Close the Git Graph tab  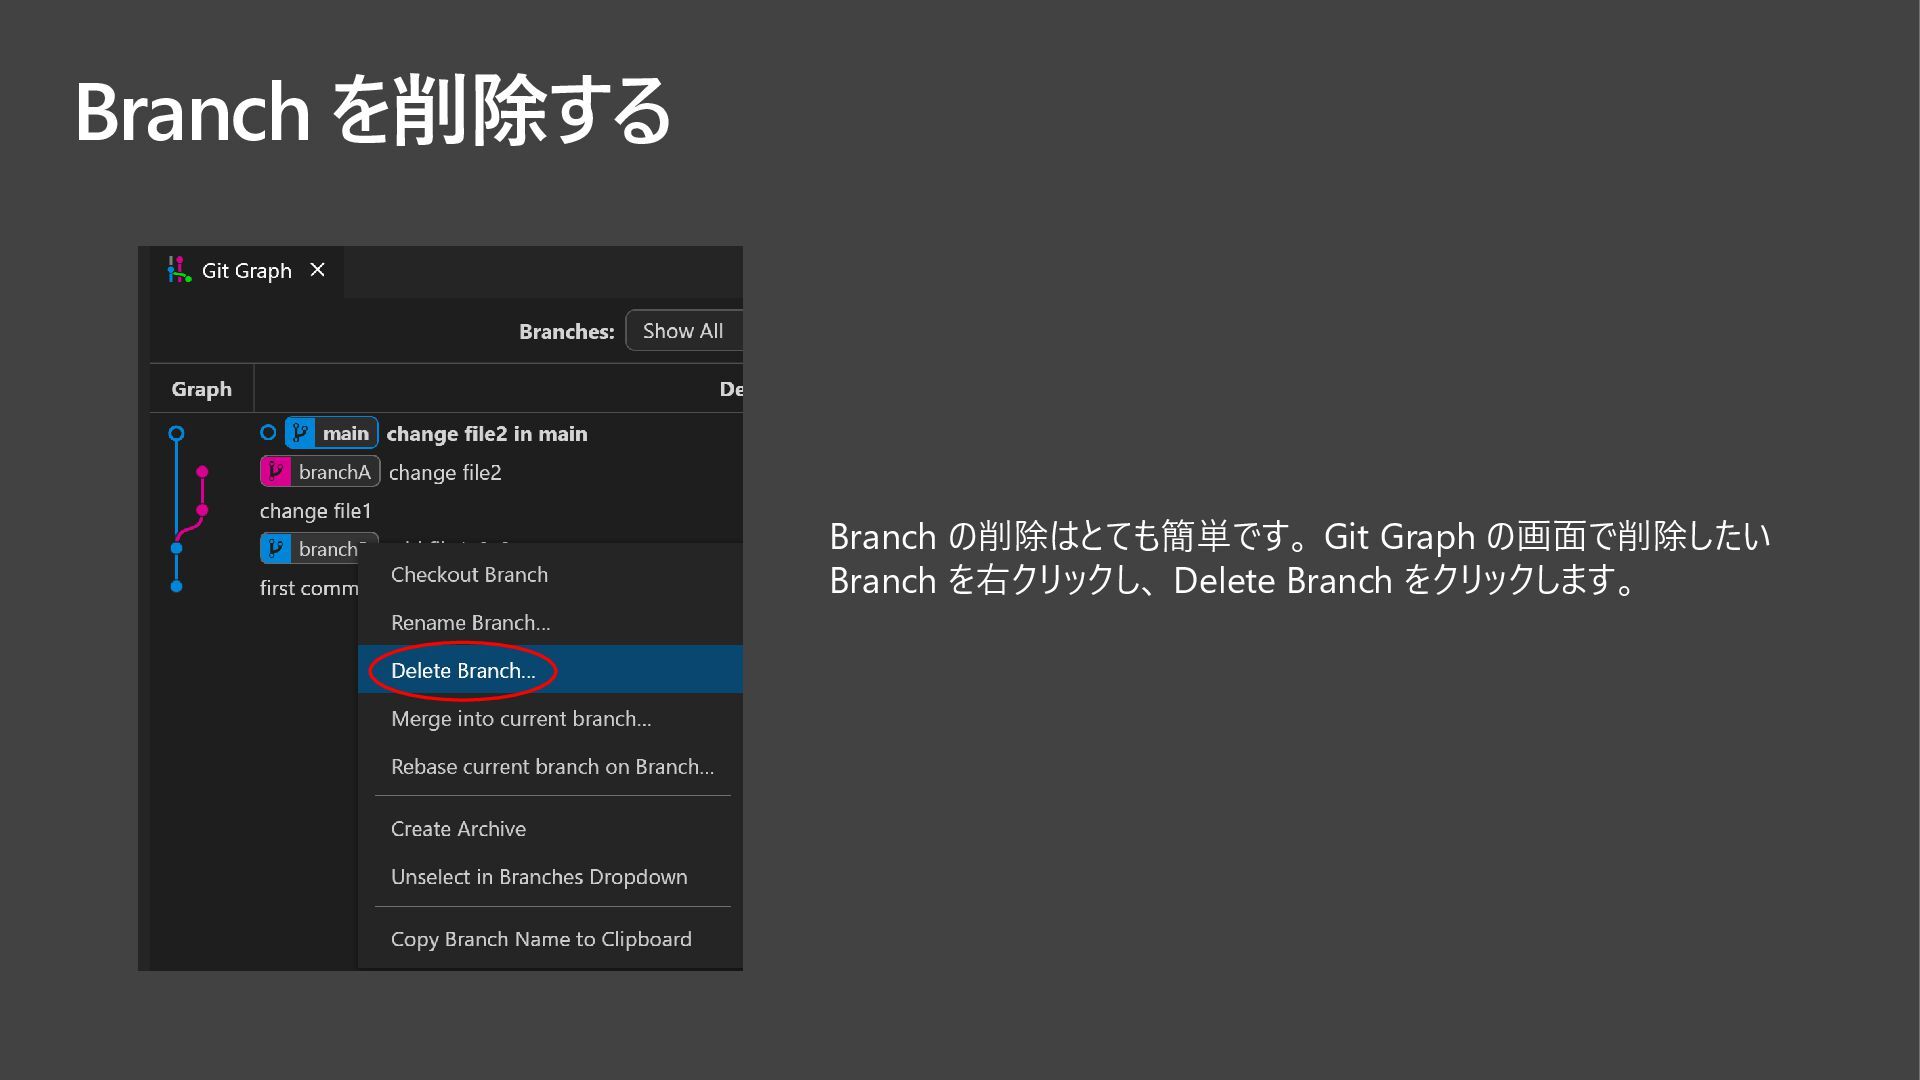coord(318,270)
